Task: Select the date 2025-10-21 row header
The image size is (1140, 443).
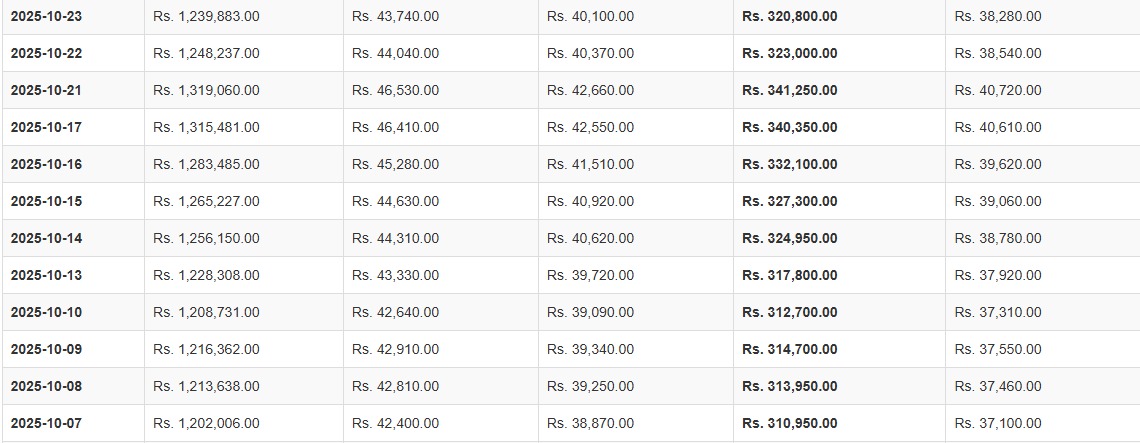Action: [46, 90]
